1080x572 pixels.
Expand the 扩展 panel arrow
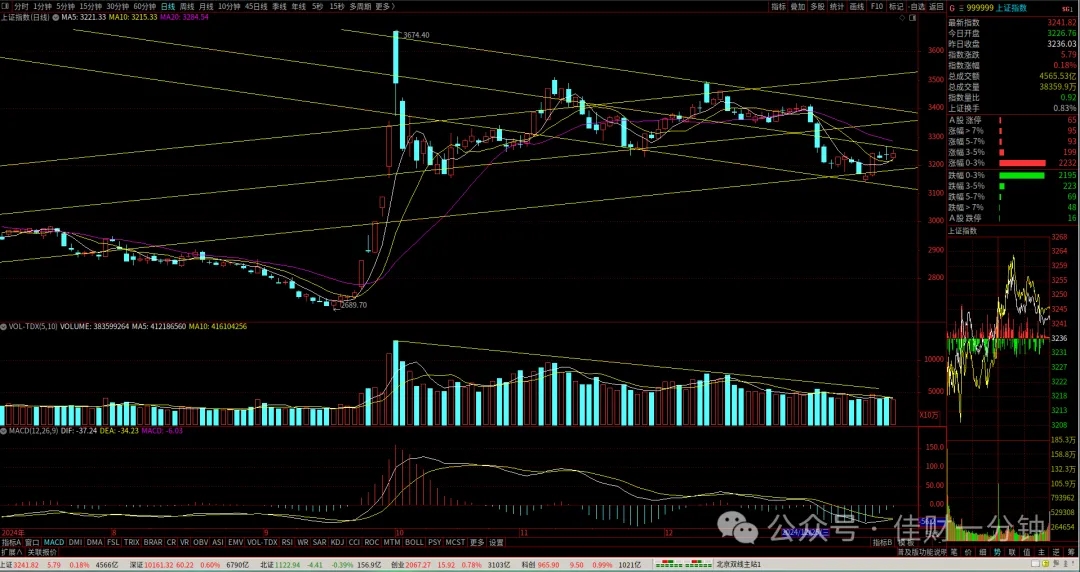[x=11, y=552]
